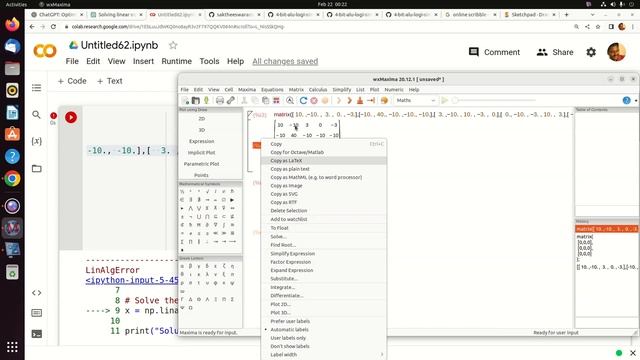
Task: Open the wxMaxima Matrix menu
Action: click(x=296, y=90)
